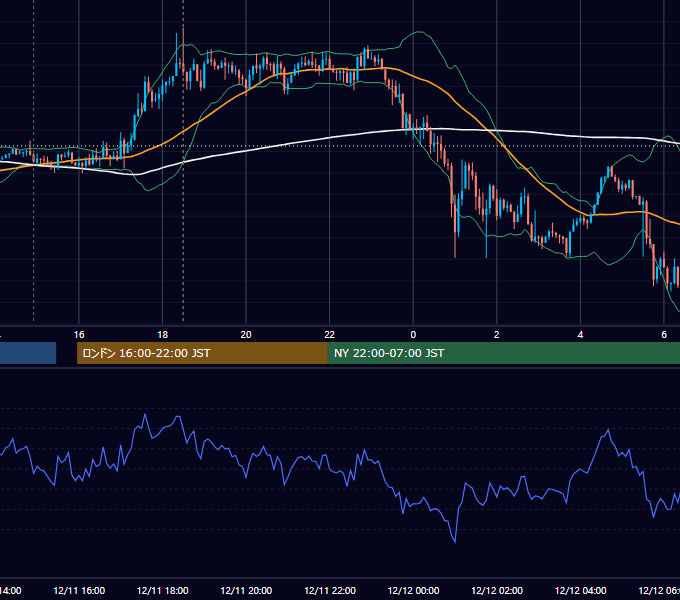Click the NY 22:00-07:00 JST session bar

(x=503, y=353)
